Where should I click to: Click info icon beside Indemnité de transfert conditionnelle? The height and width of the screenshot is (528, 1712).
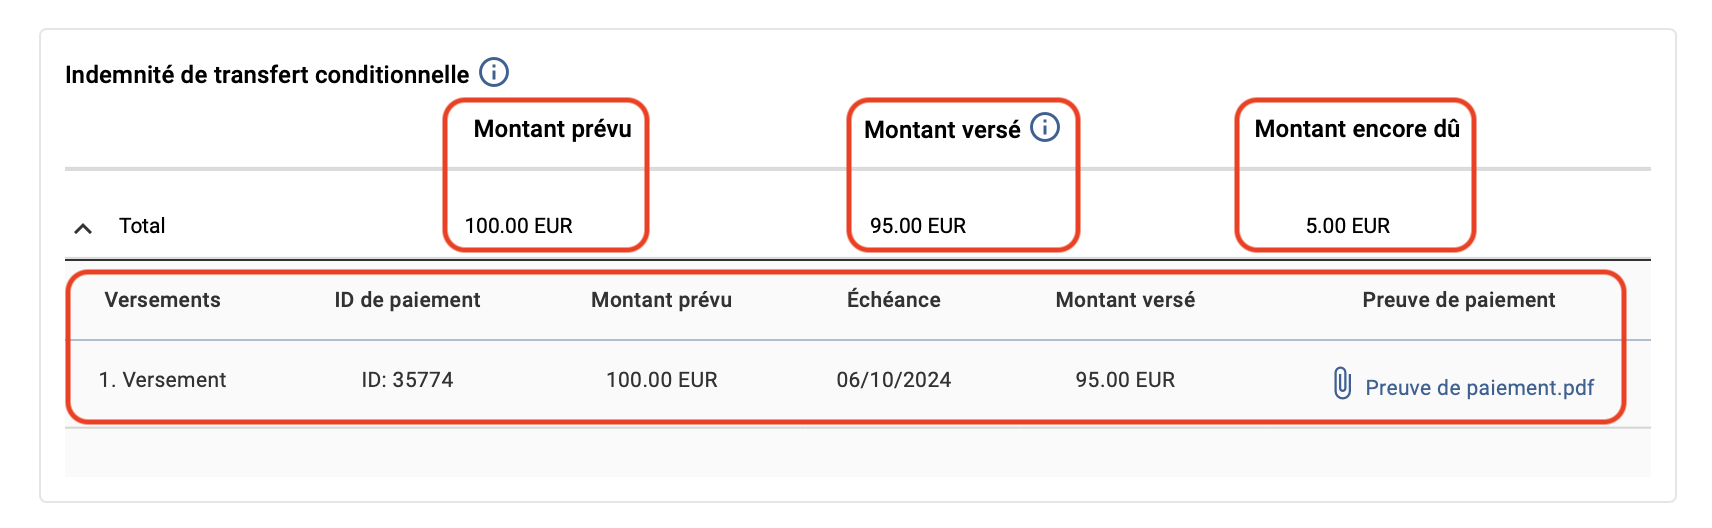point(494,73)
